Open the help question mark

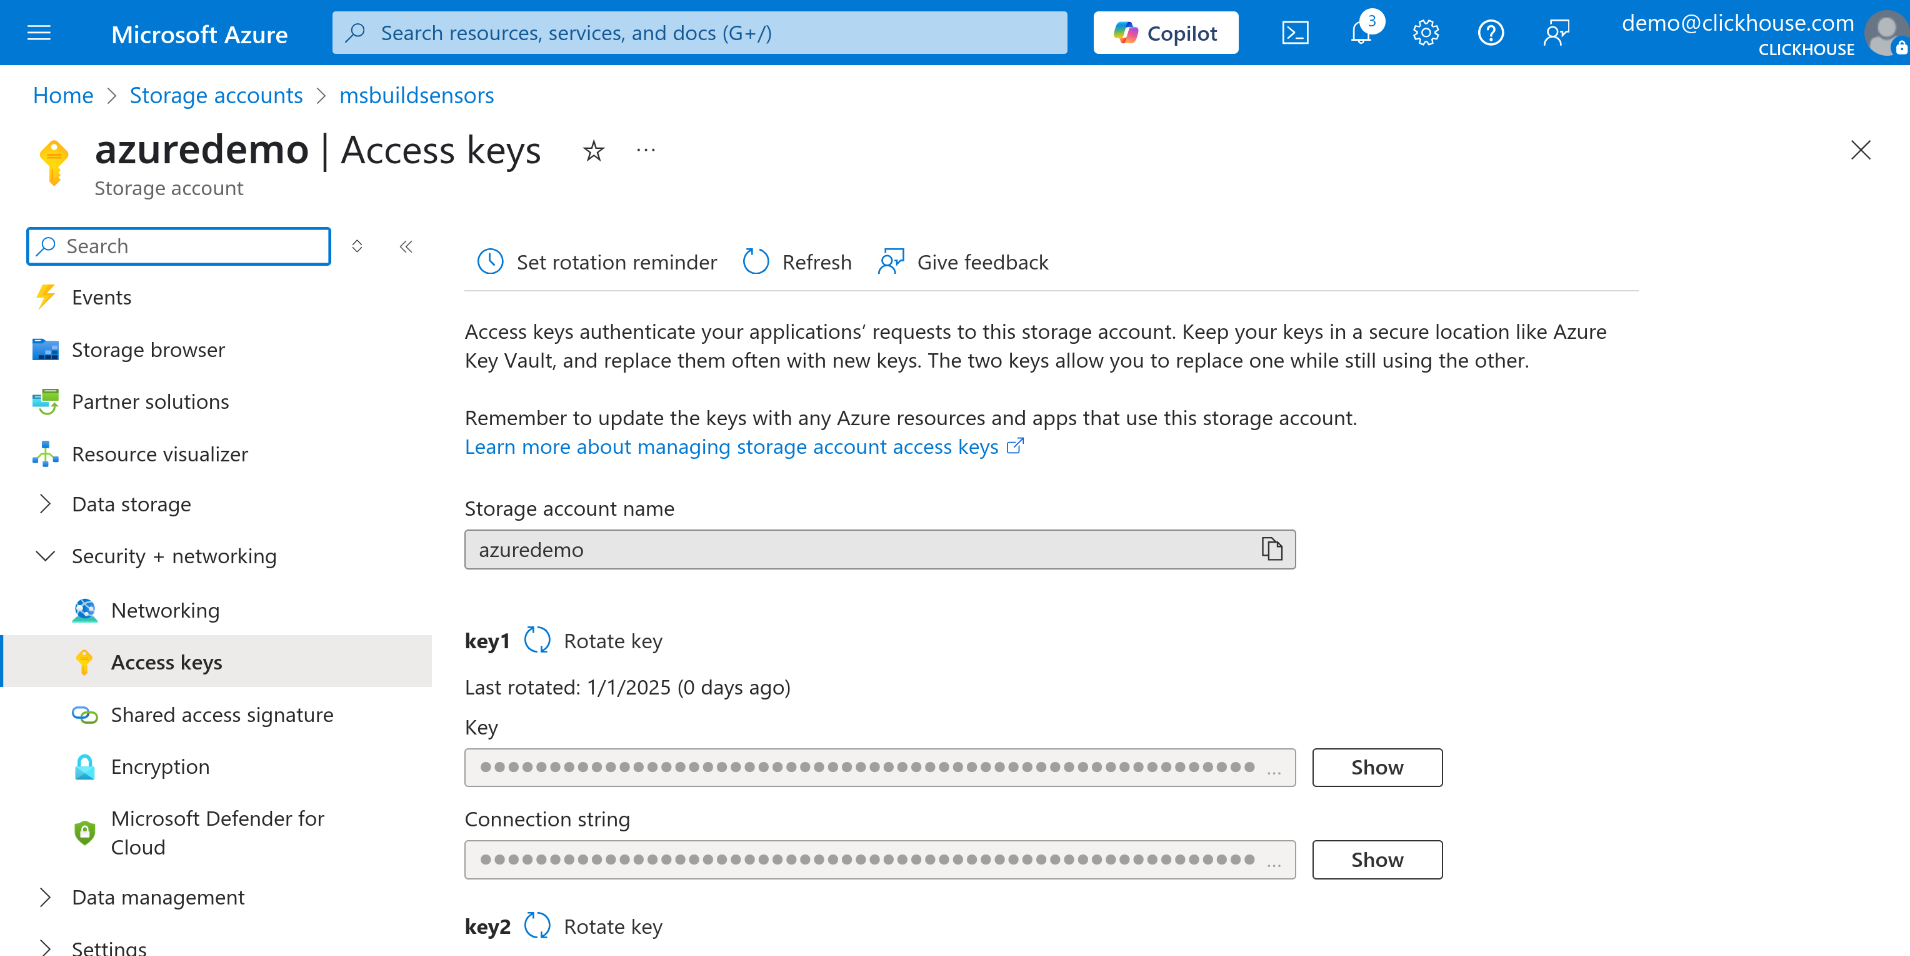(1491, 32)
